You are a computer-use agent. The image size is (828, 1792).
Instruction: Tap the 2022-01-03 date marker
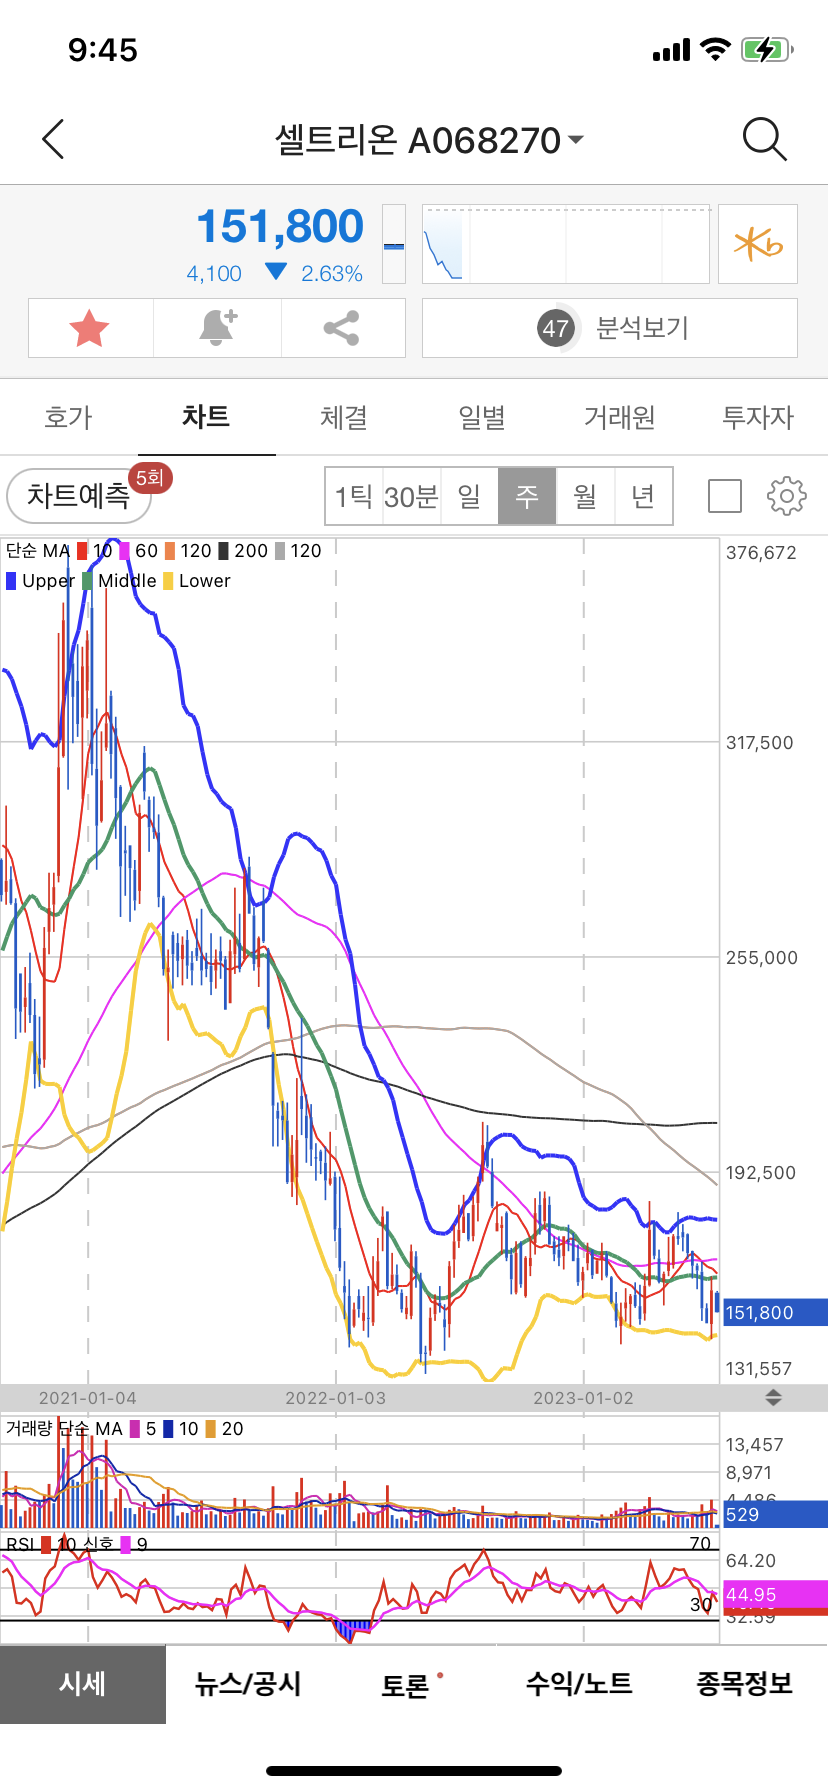tap(335, 1398)
